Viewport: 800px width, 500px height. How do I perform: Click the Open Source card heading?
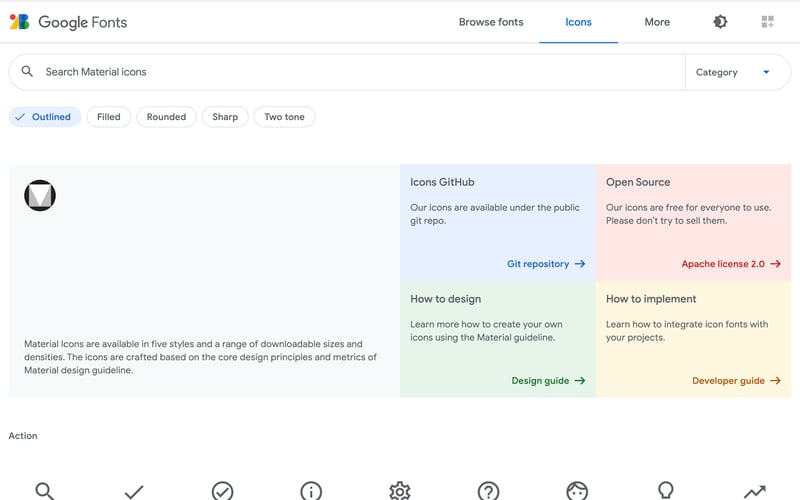(638, 182)
